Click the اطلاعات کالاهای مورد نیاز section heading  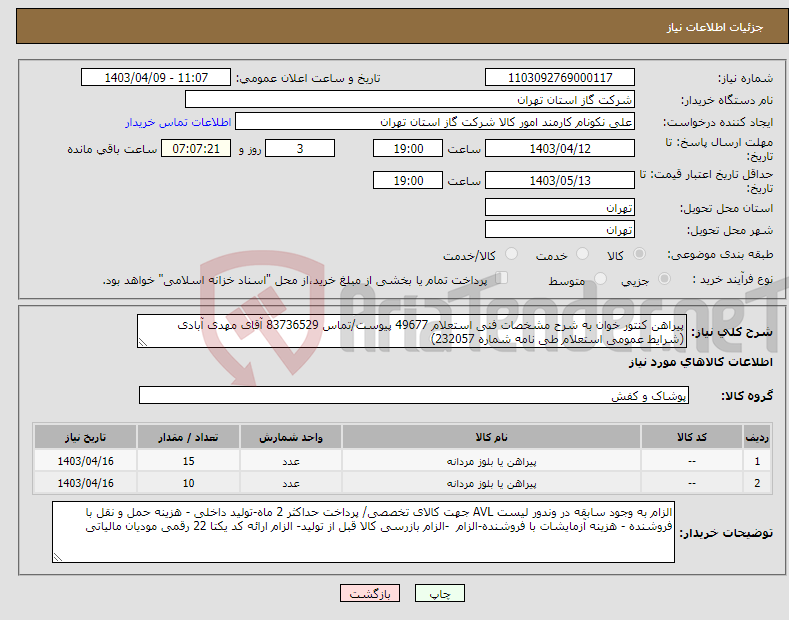coord(700,362)
